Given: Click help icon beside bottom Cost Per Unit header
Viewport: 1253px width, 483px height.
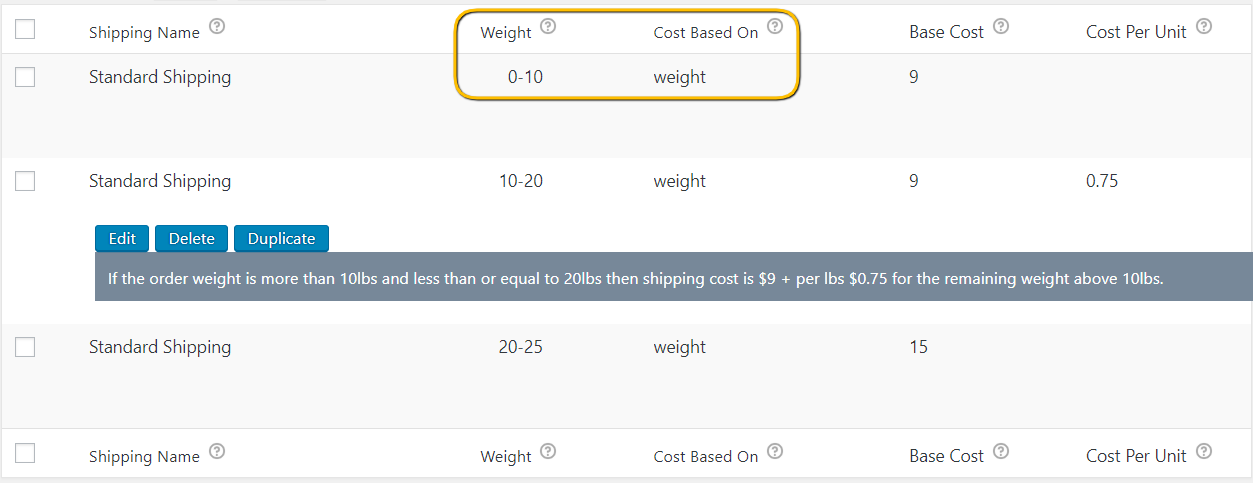Looking at the screenshot, I should (x=1204, y=451).
